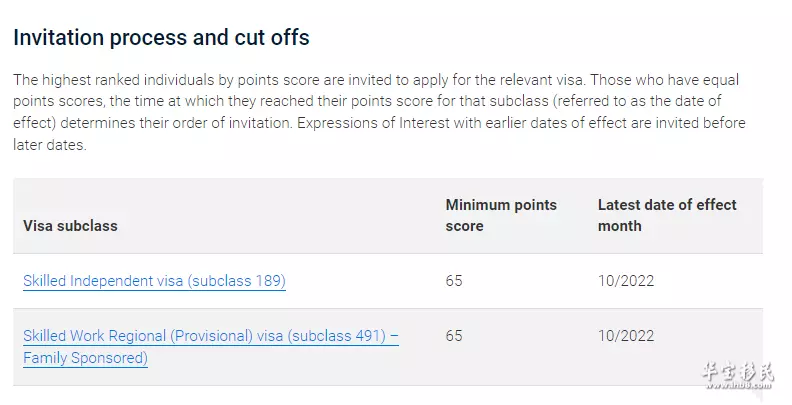Click the "Invitation process and cut offs" heading
The height and width of the screenshot is (405, 792).
click(161, 38)
